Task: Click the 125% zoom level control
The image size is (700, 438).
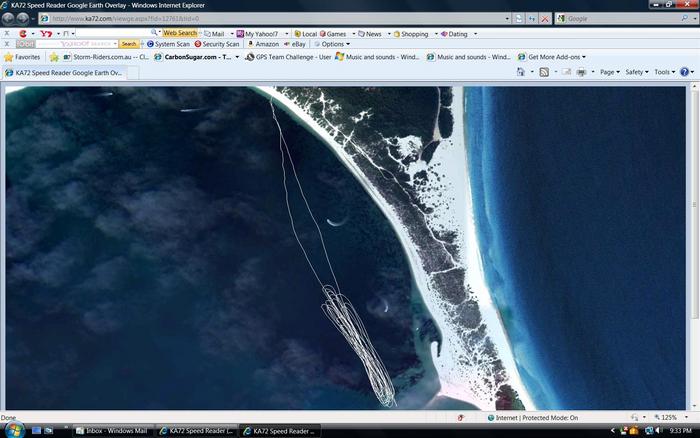Action: 666,417
